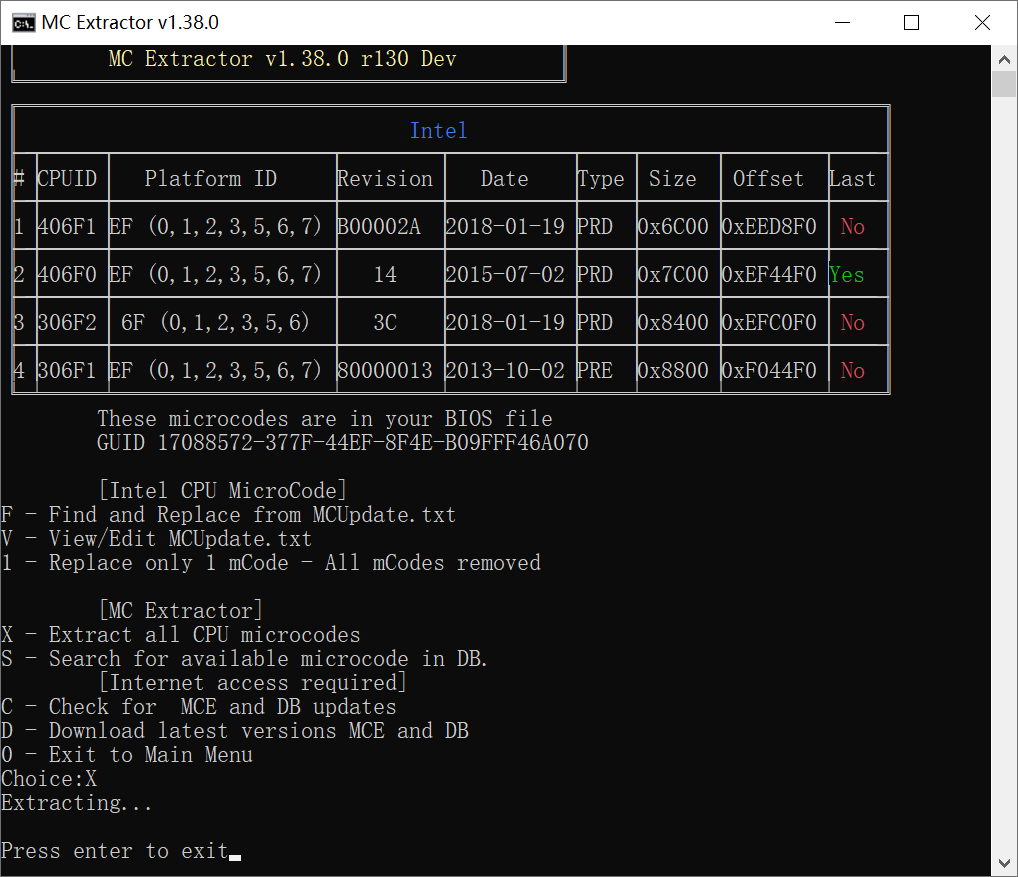
Task: Click CPUID cell 406F0
Action: (x=67, y=275)
